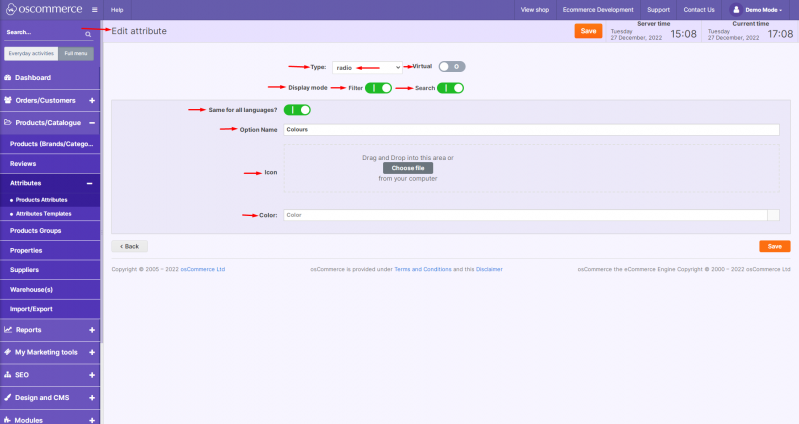Click the Dashboard home icon
This screenshot has width=799, height=424.
[x=8, y=77]
